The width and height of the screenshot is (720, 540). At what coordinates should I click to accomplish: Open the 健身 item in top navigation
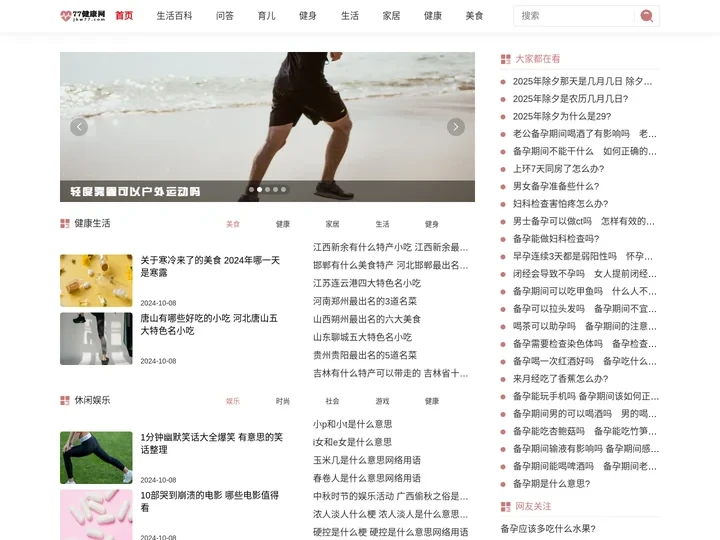(x=308, y=16)
